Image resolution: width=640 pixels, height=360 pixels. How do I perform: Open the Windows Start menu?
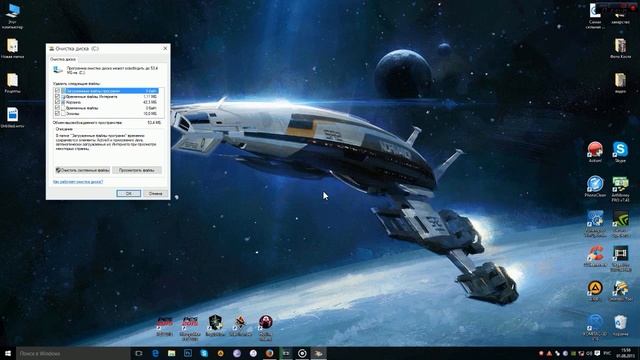pos(8,353)
